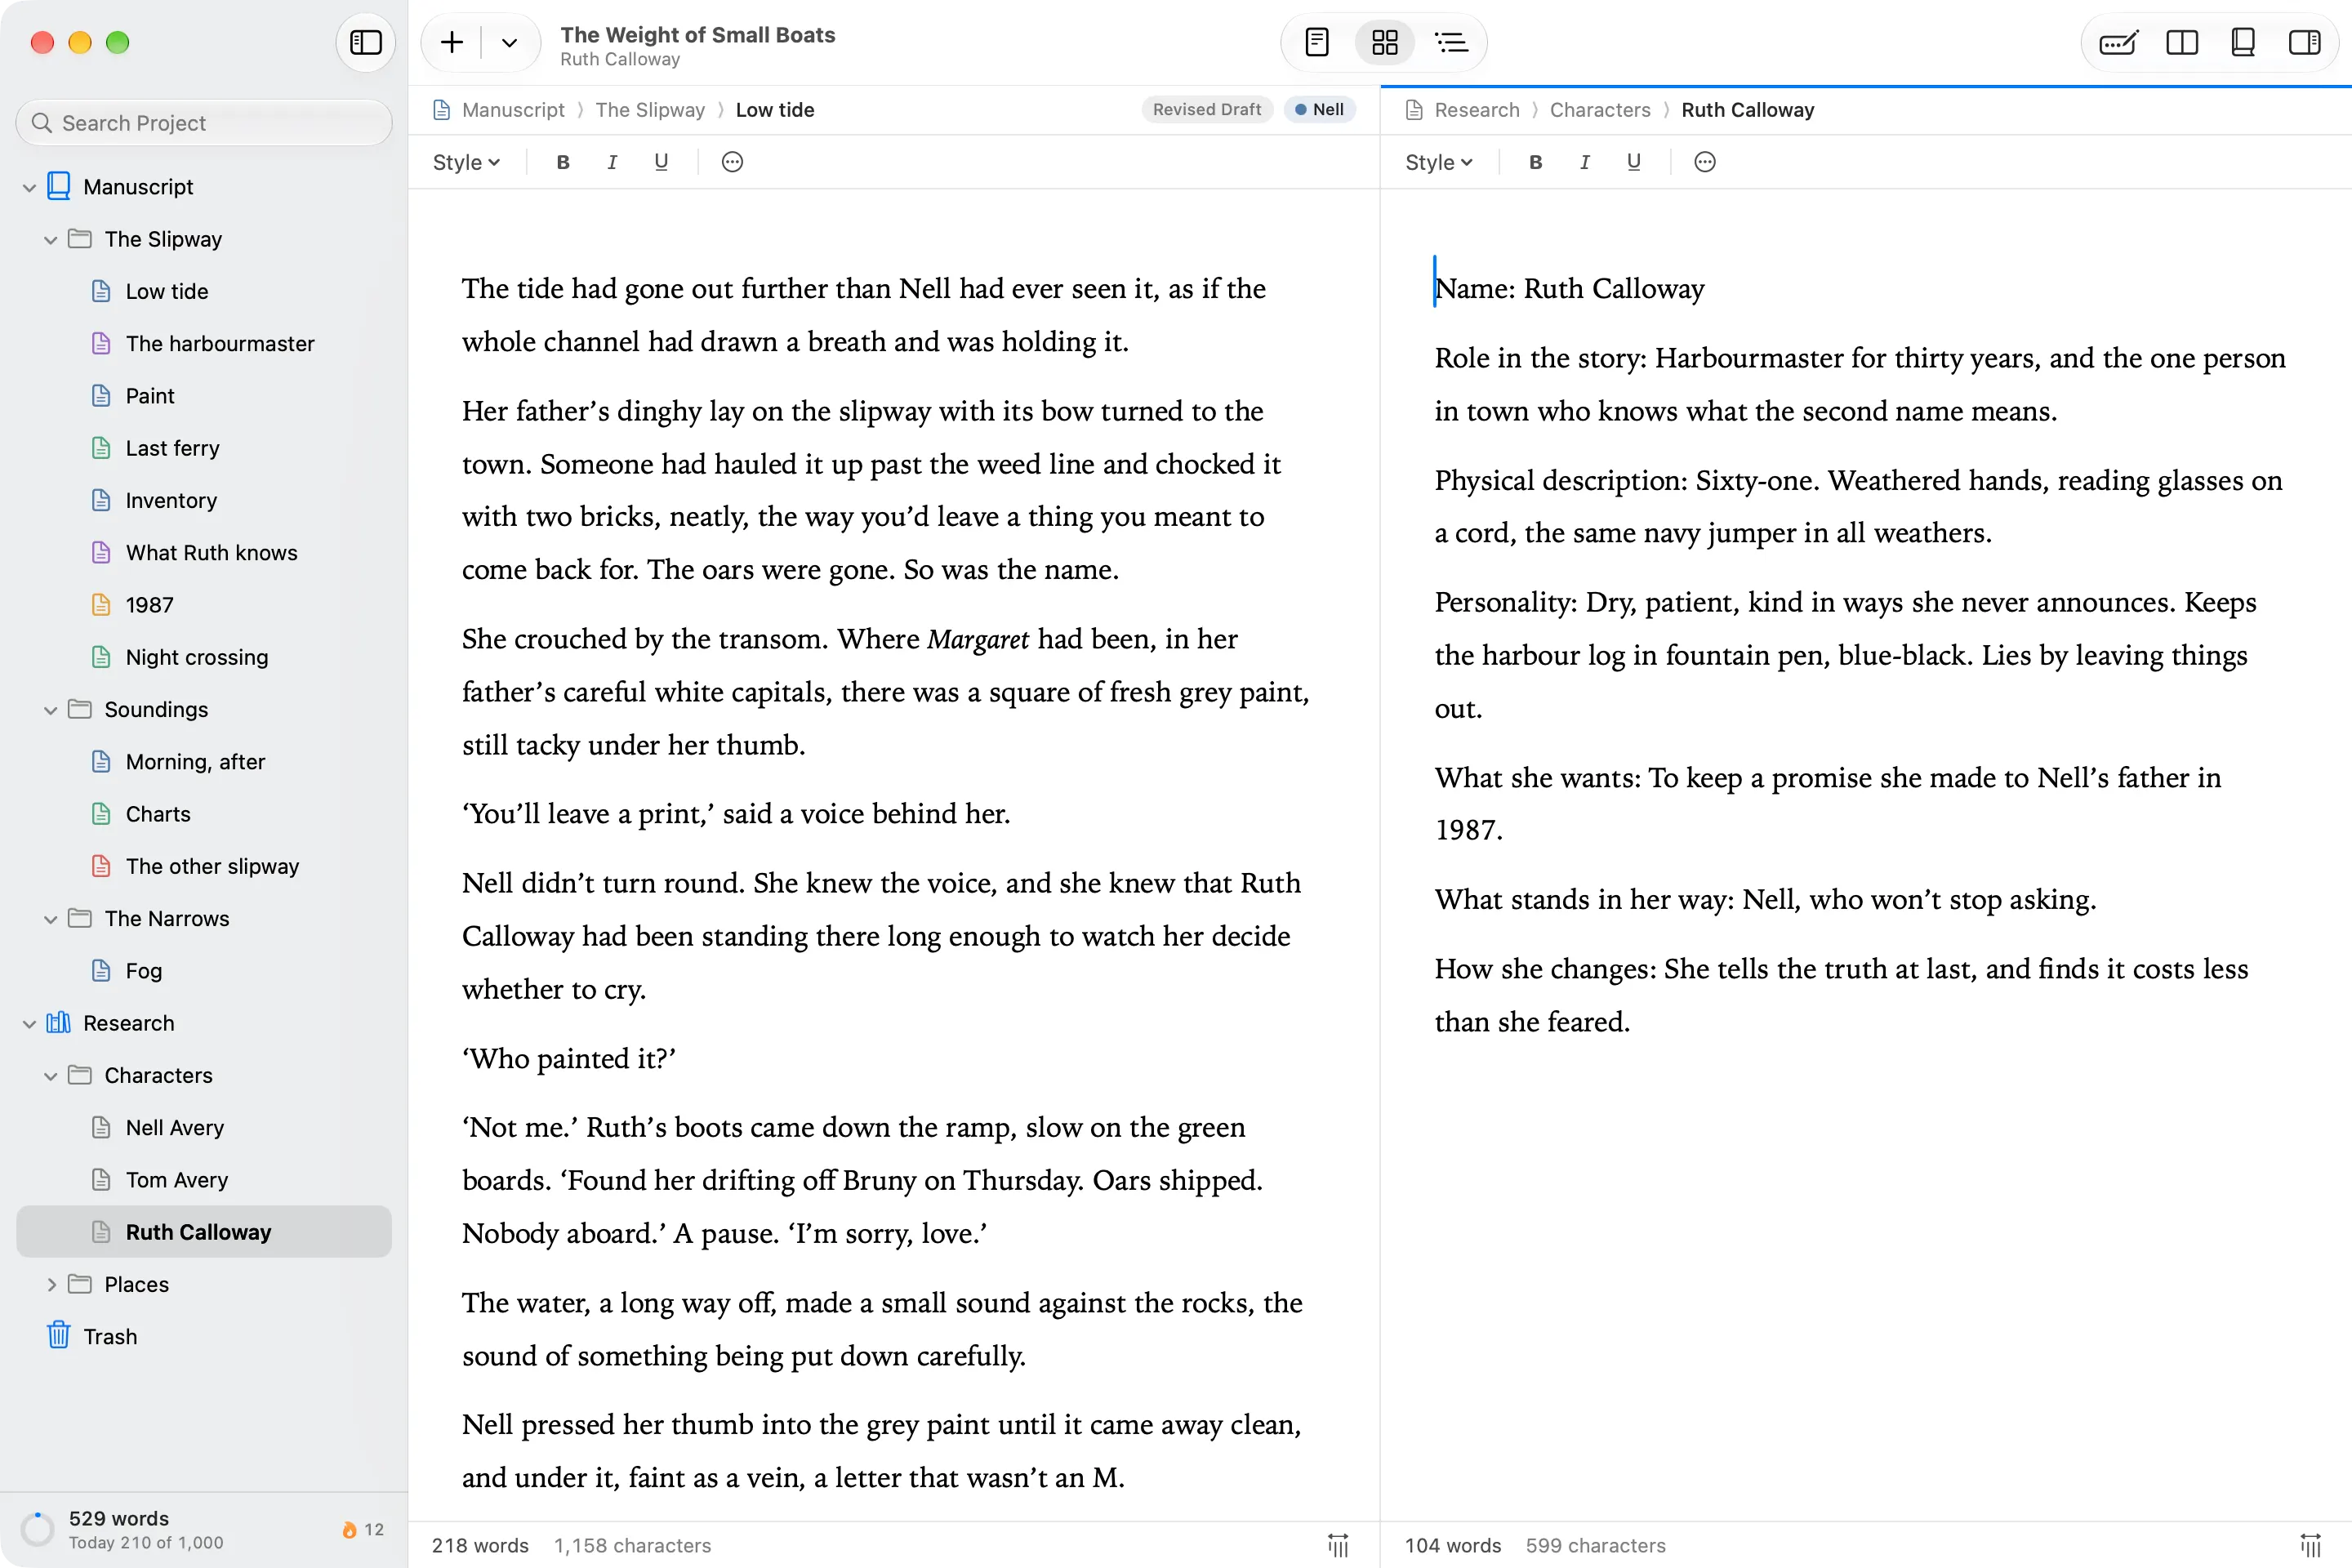Image resolution: width=2352 pixels, height=1568 pixels.
Task: Apply underline in the right editor
Action: [1634, 162]
